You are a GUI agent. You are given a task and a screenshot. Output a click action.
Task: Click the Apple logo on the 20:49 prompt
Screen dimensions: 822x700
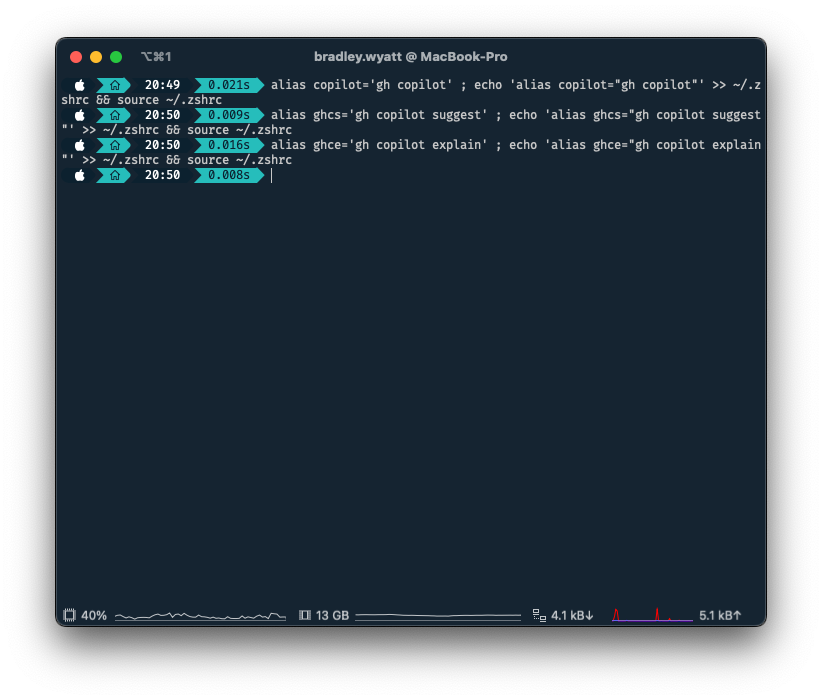pyautogui.click(x=80, y=85)
